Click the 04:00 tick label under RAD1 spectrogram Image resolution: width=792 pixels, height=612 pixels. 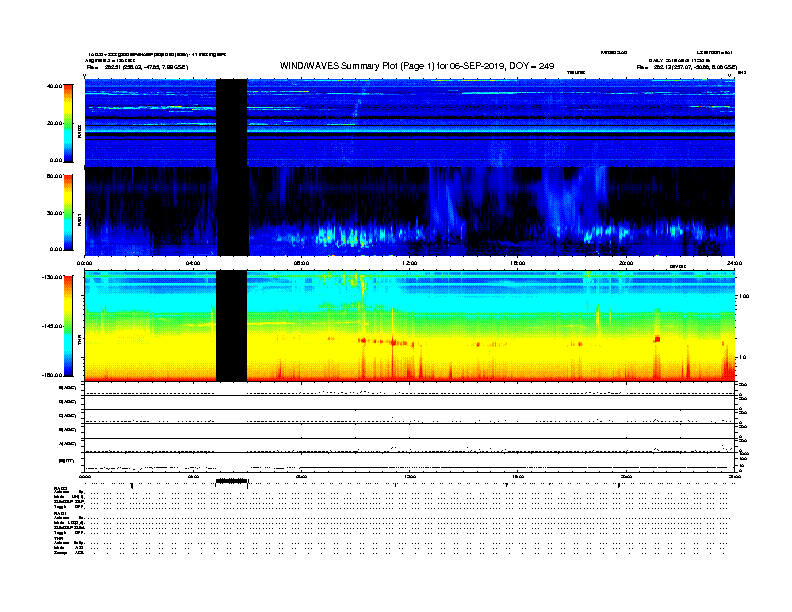pos(192,263)
